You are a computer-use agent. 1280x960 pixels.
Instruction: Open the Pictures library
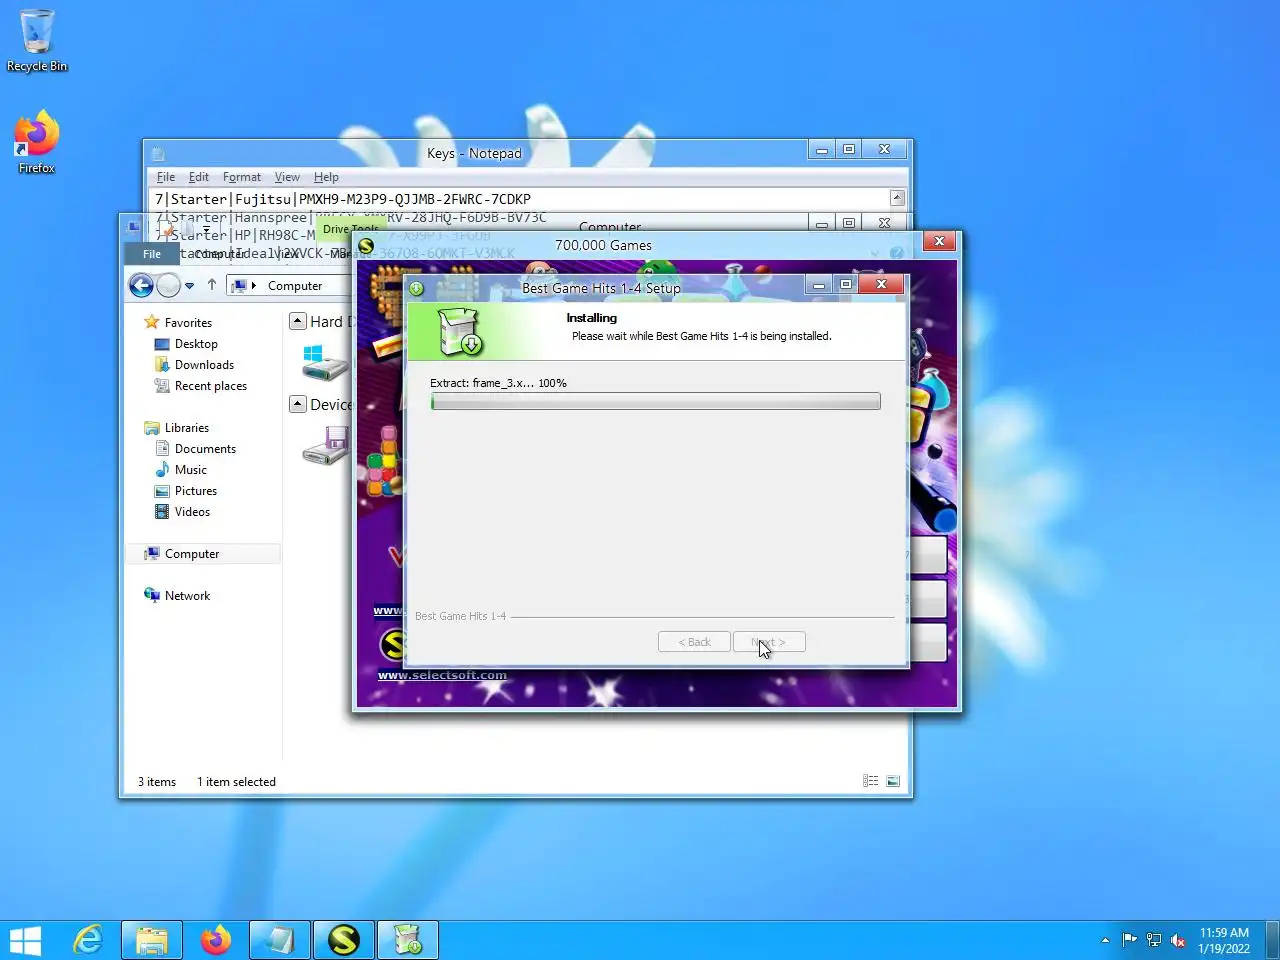[x=196, y=490]
